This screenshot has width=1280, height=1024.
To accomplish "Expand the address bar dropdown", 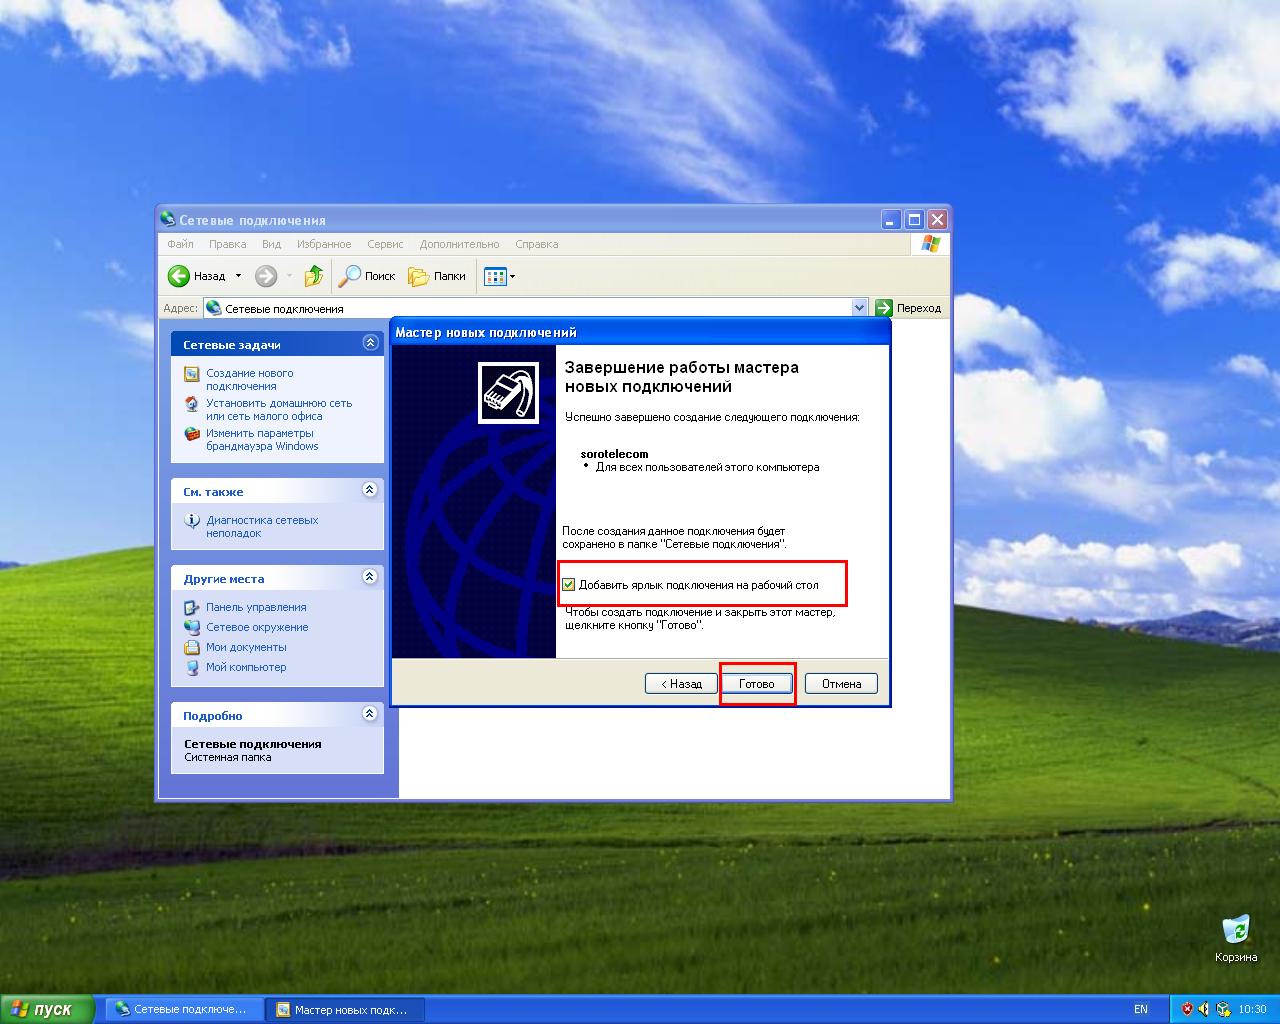I will tap(859, 308).
